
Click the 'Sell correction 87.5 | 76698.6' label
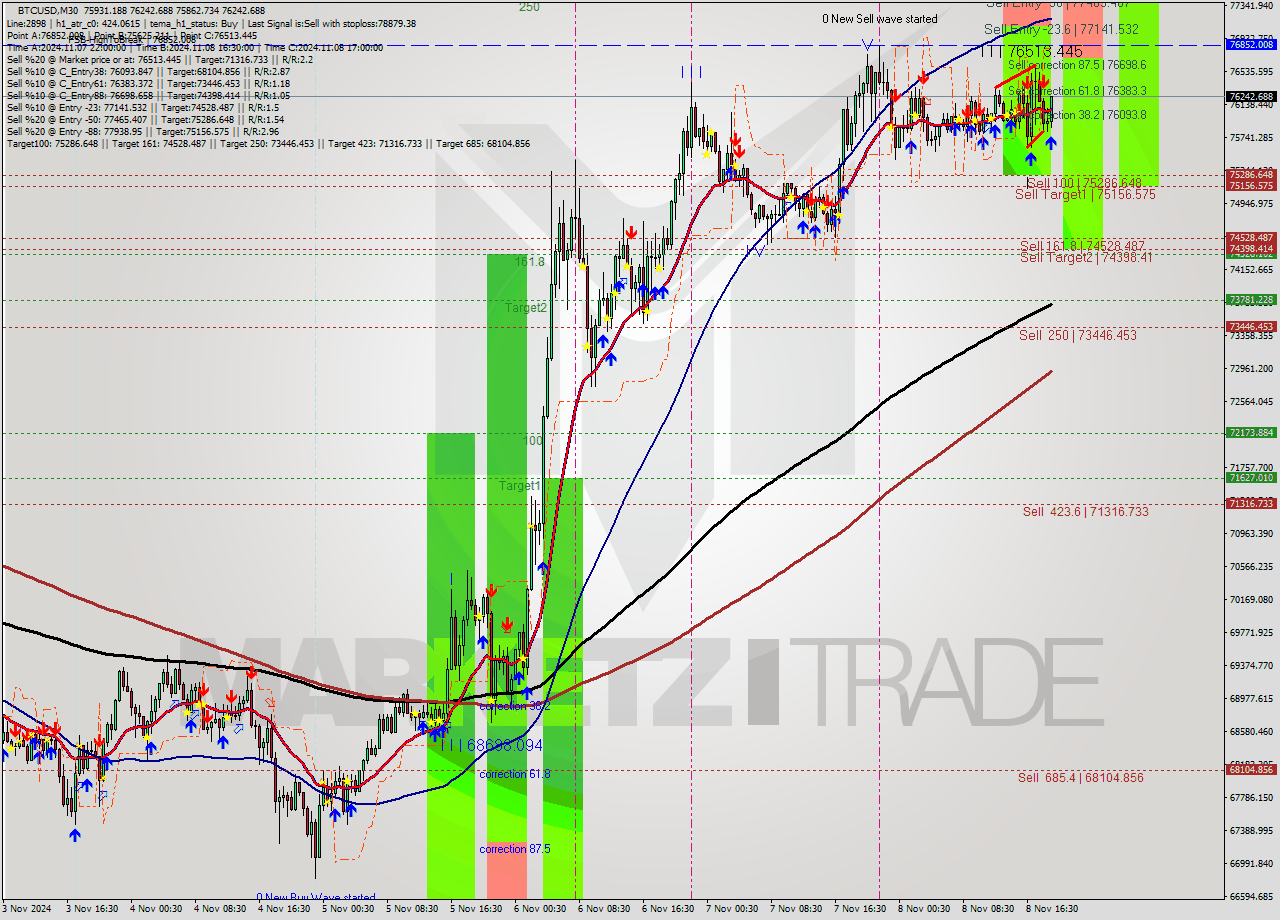click(1076, 65)
